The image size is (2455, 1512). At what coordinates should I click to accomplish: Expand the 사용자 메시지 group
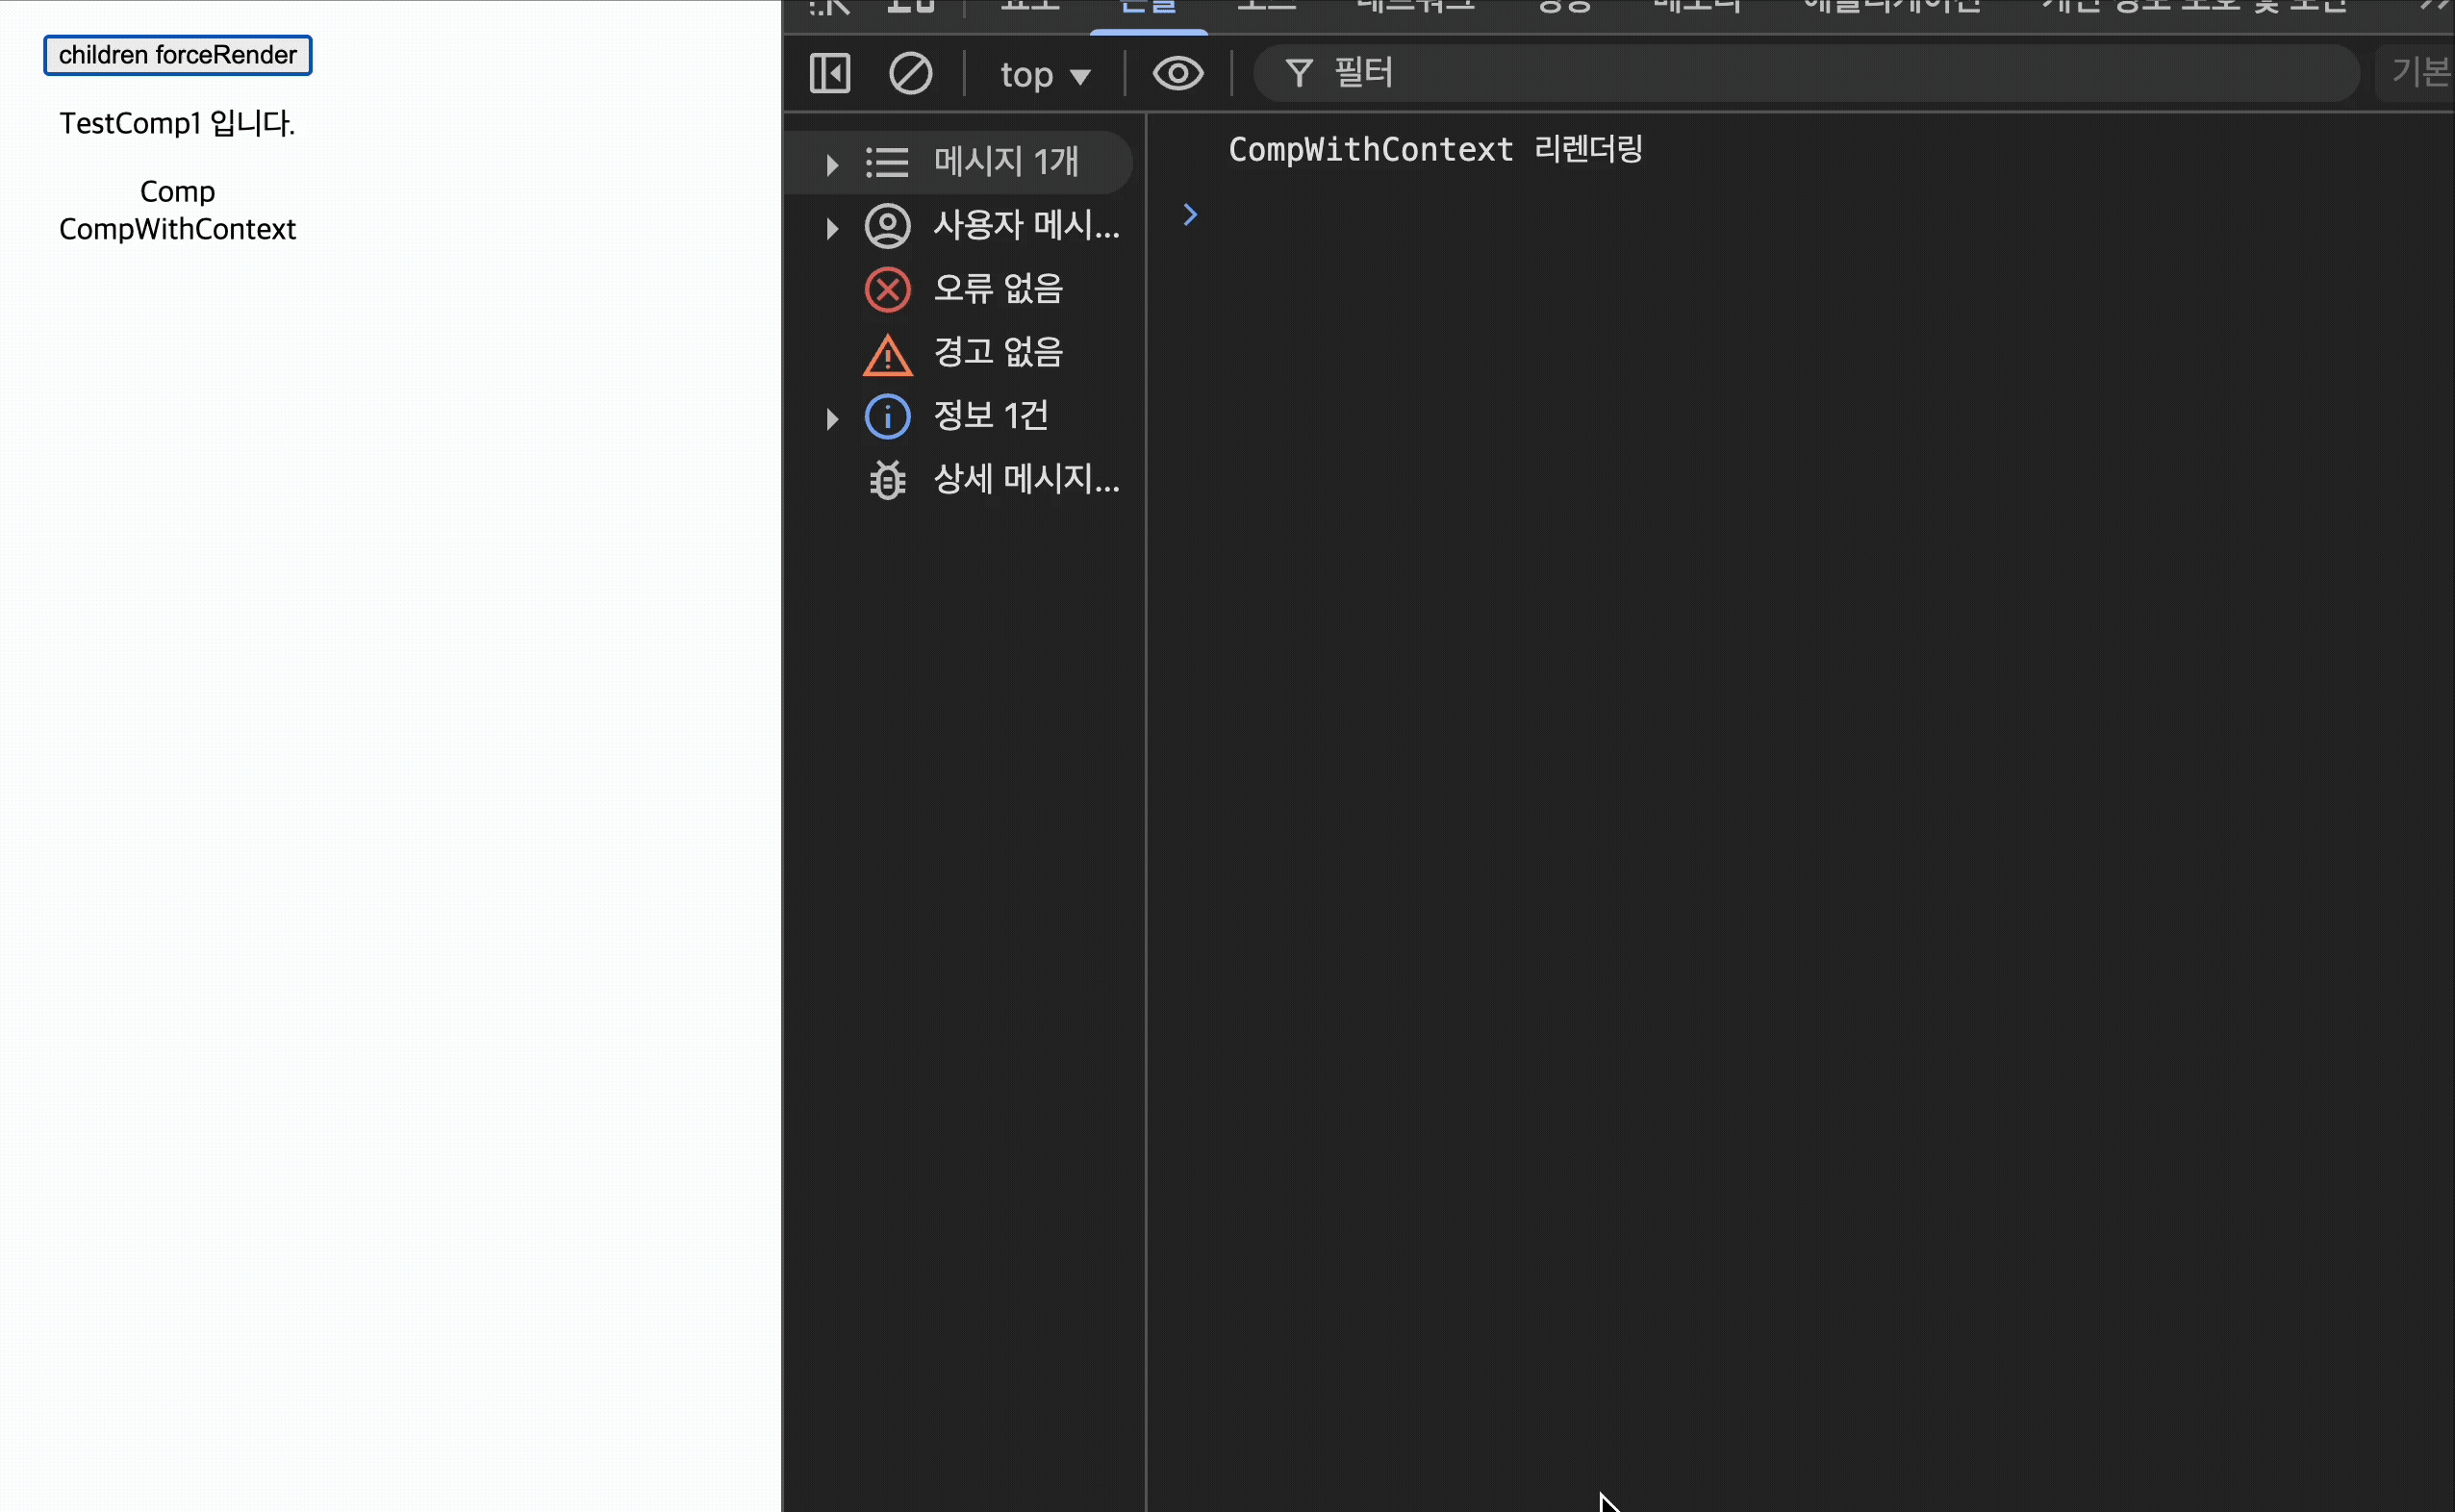click(x=831, y=228)
